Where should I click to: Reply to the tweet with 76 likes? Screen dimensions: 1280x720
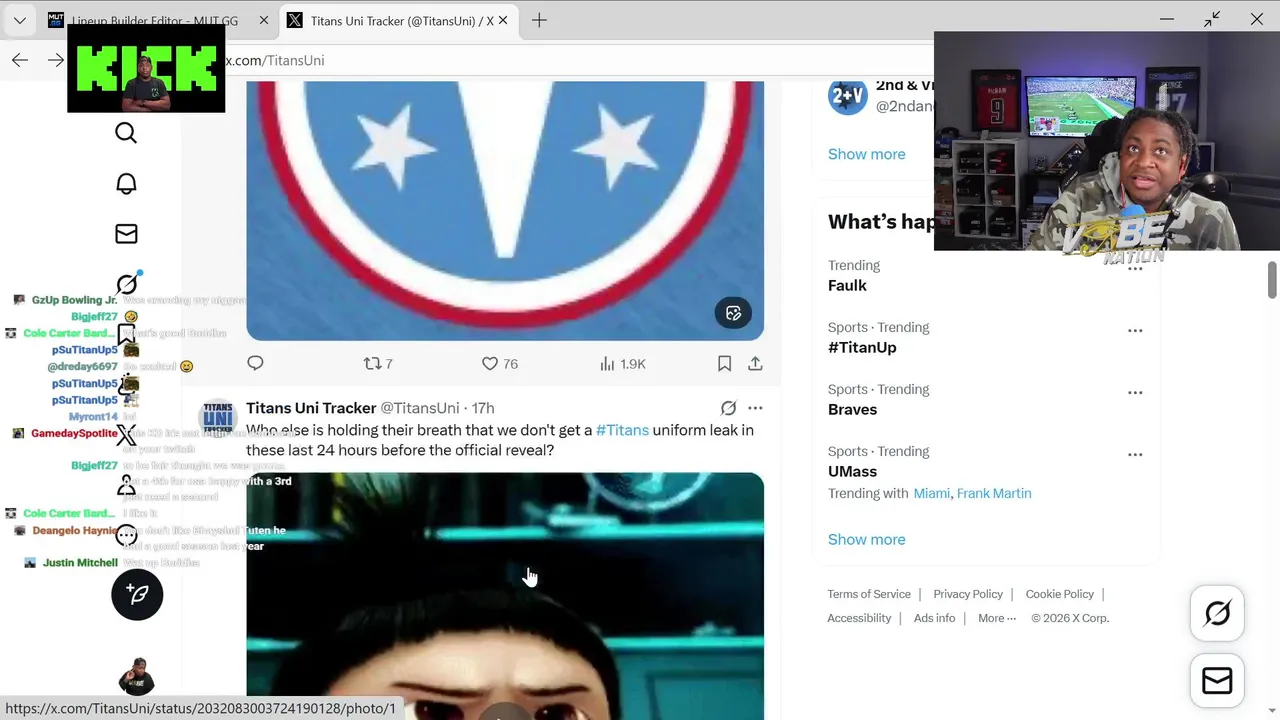[x=255, y=363]
